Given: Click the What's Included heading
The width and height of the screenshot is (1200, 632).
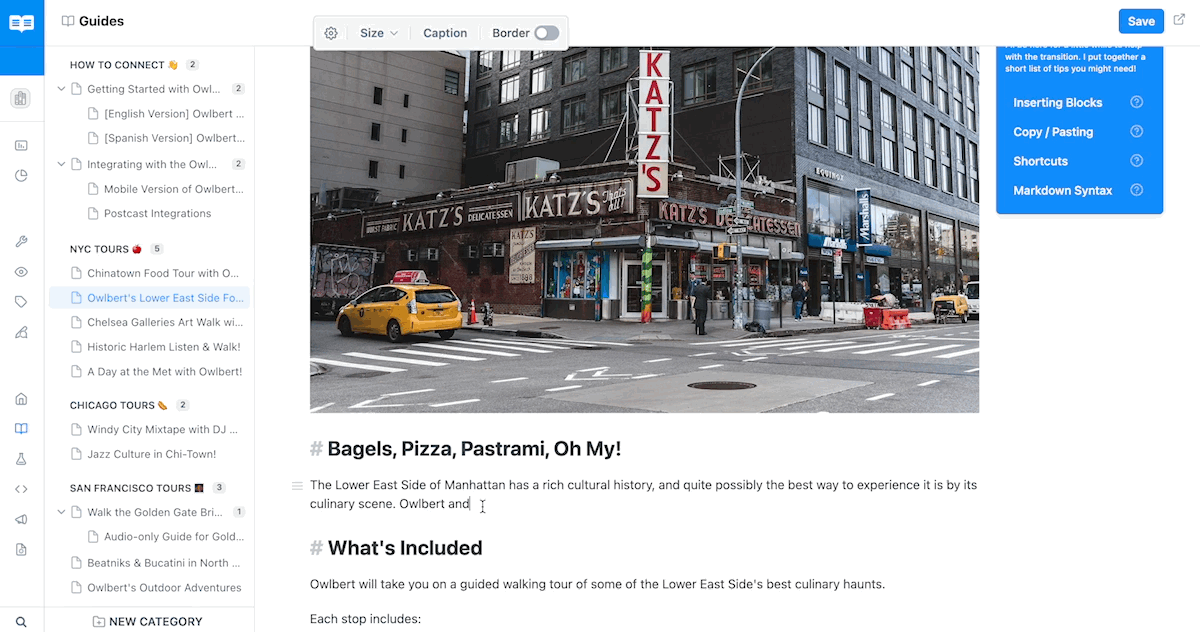Looking at the screenshot, I should 405,548.
